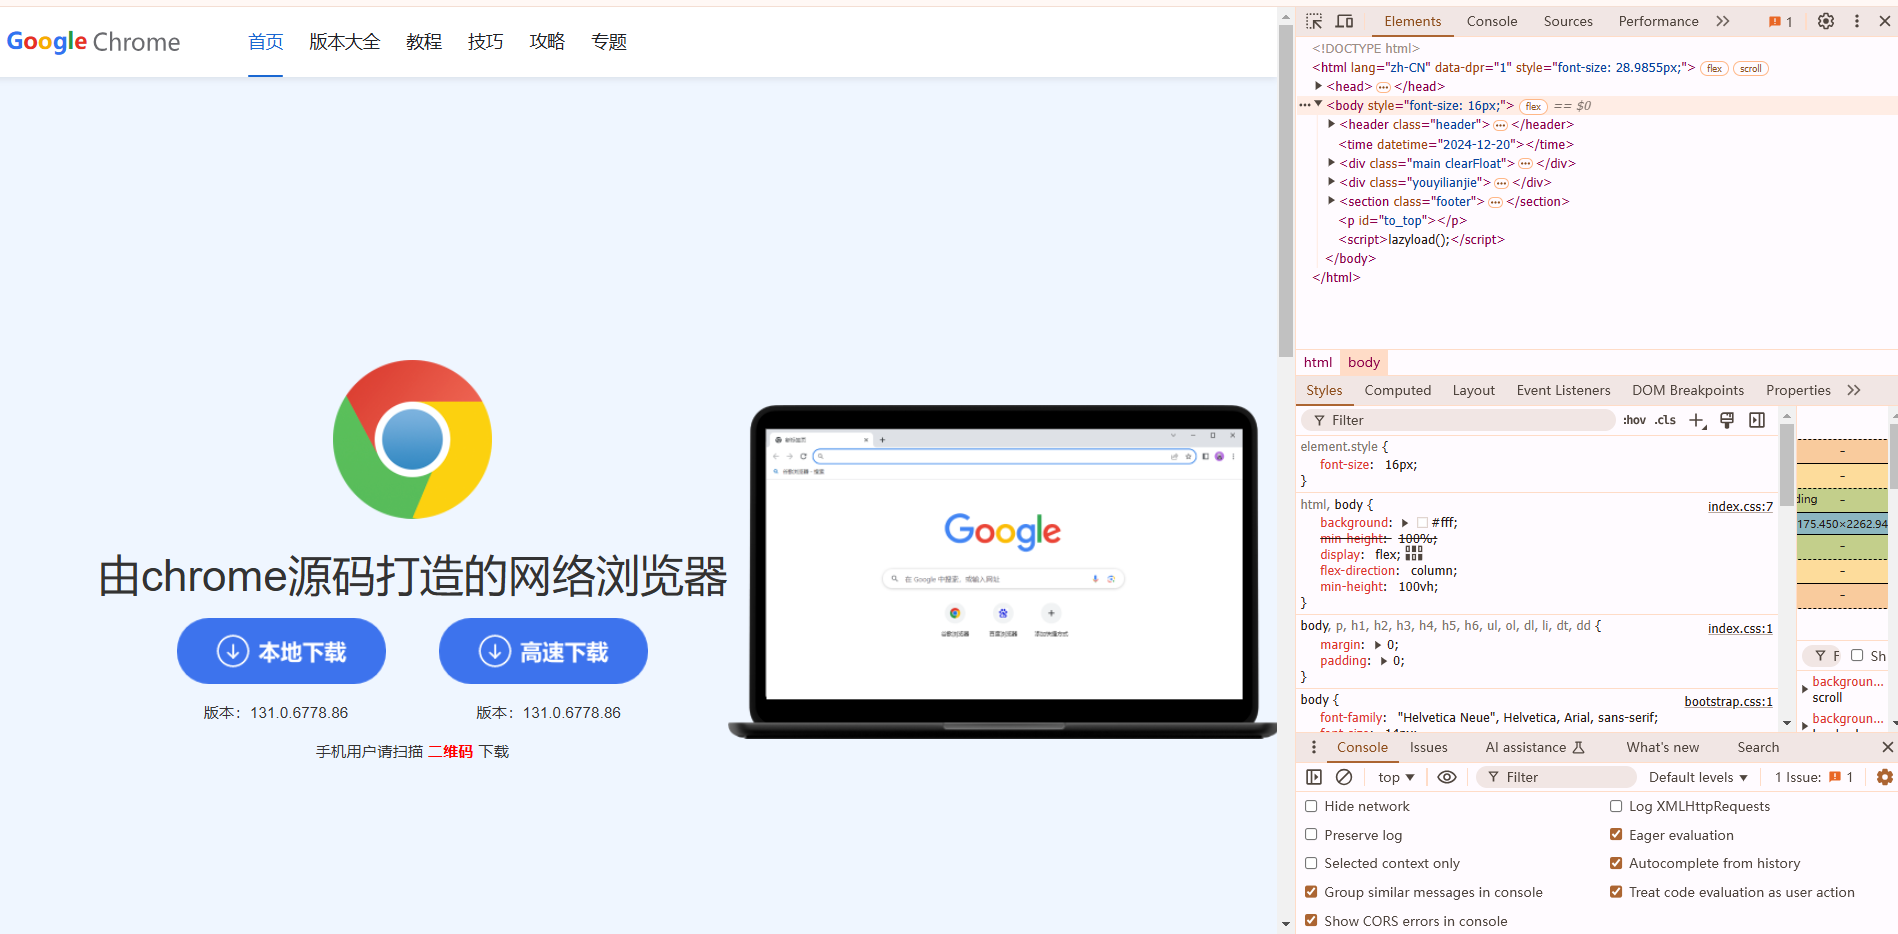Screen dimensions: 1898x934
Task: Open the bootstrap.css:1 source link
Action: click(x=1728, y=701)
